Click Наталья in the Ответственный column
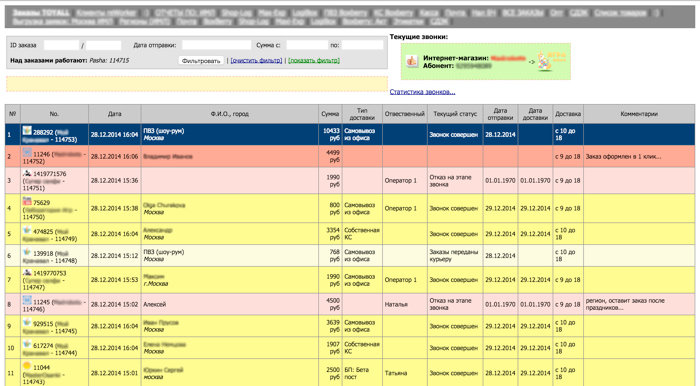The width and height of the screenshot is (700, 386). coord(396,304)
